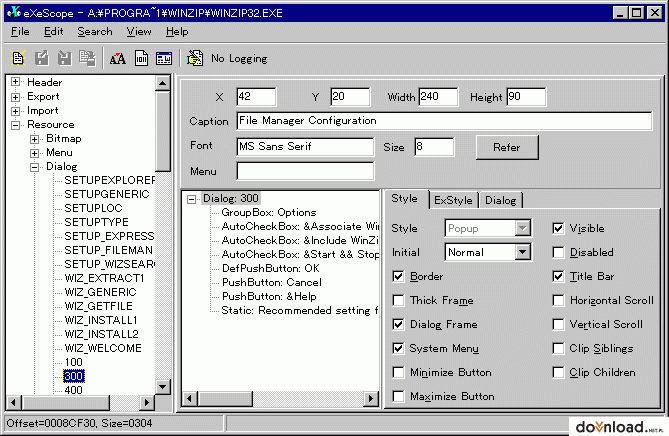Open the File menu
The height and width of the screenshot is (436, 669).
[x=20, y=32]
